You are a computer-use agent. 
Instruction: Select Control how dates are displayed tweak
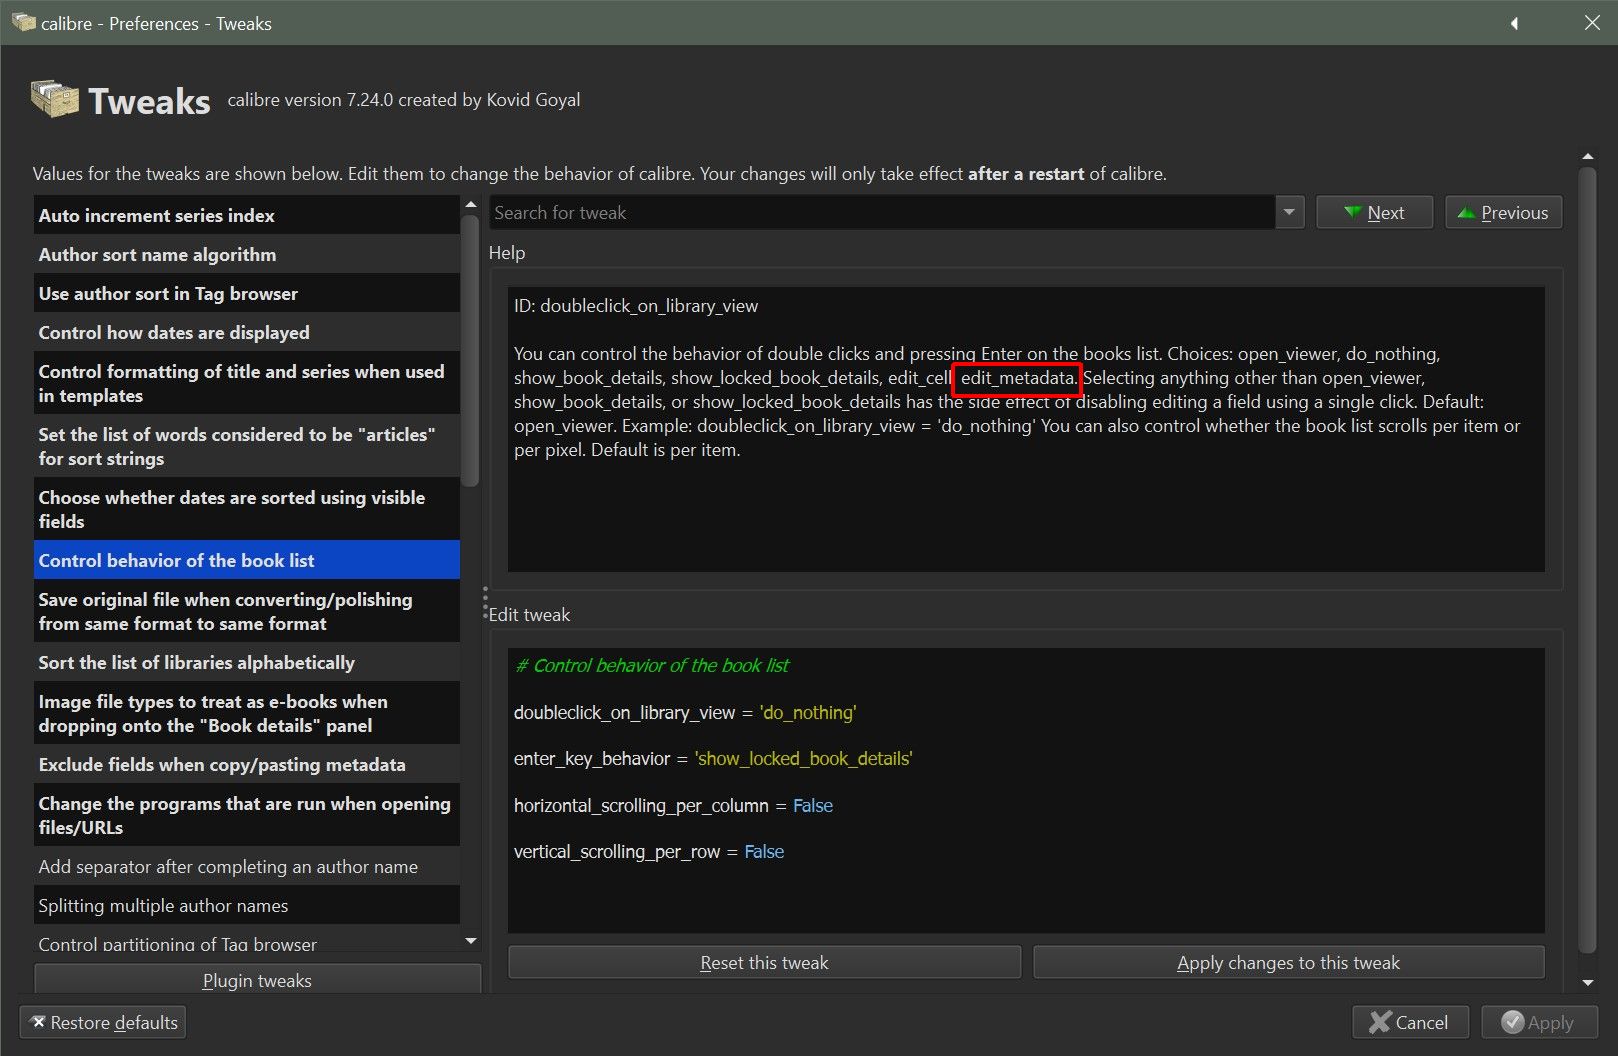point(247,332)
